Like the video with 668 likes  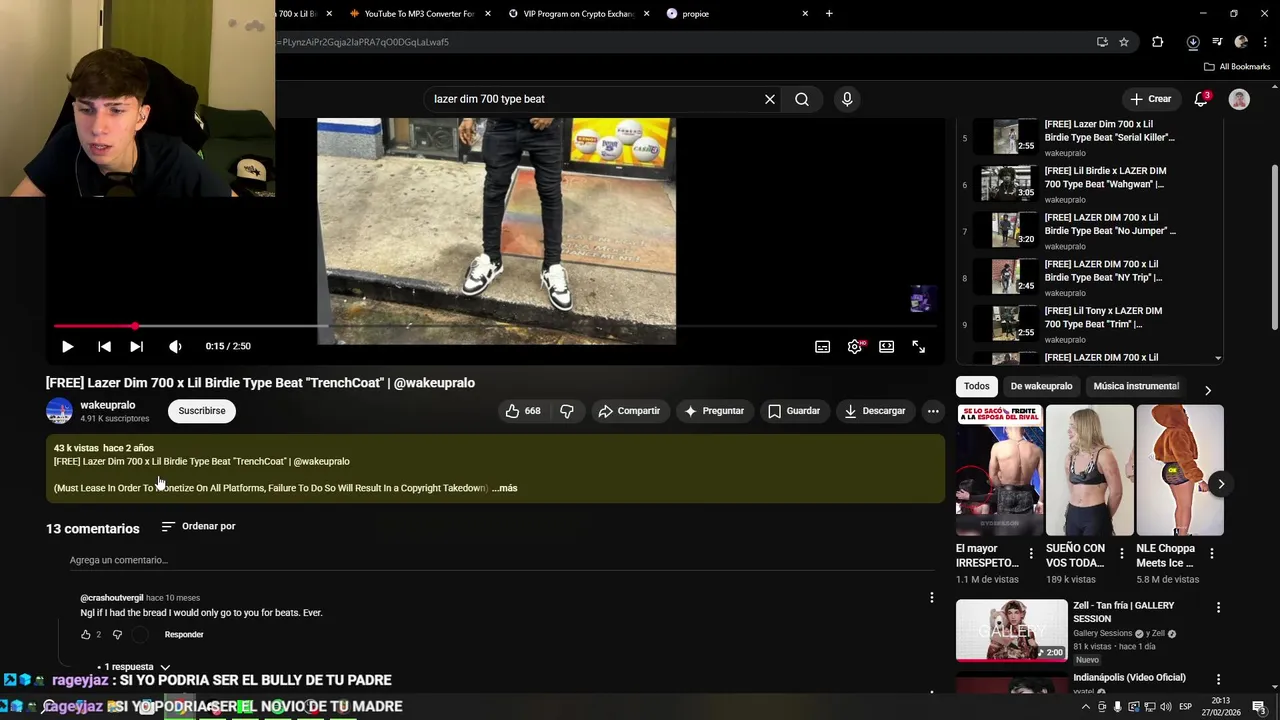(524, 411)
